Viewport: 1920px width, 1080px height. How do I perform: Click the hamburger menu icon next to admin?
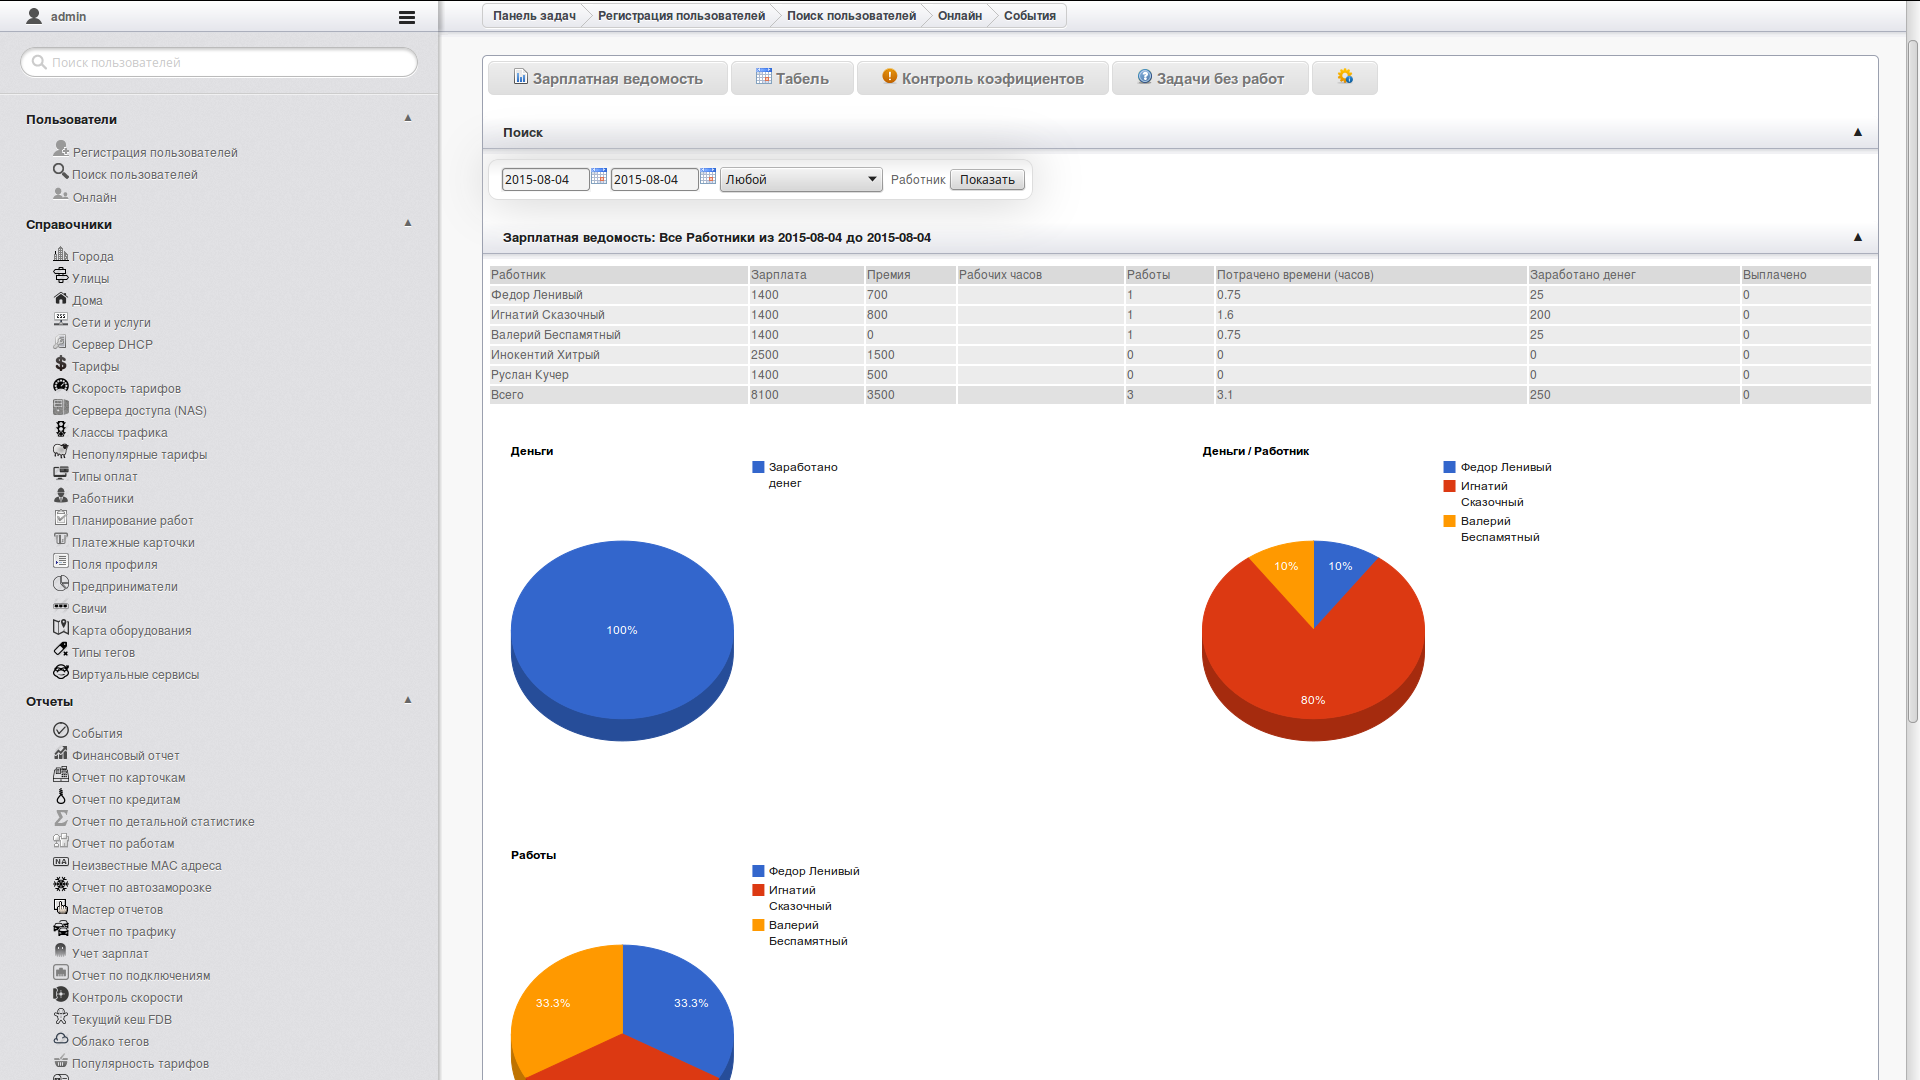(x=406, y=17)
